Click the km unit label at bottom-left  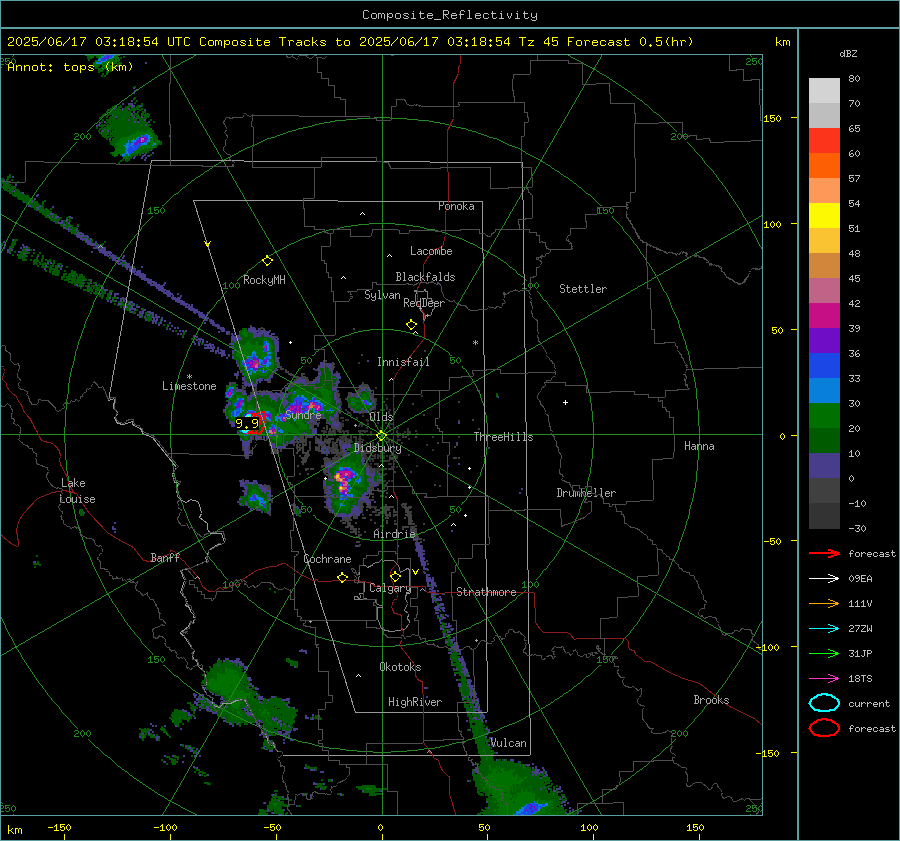pos(14,830)
